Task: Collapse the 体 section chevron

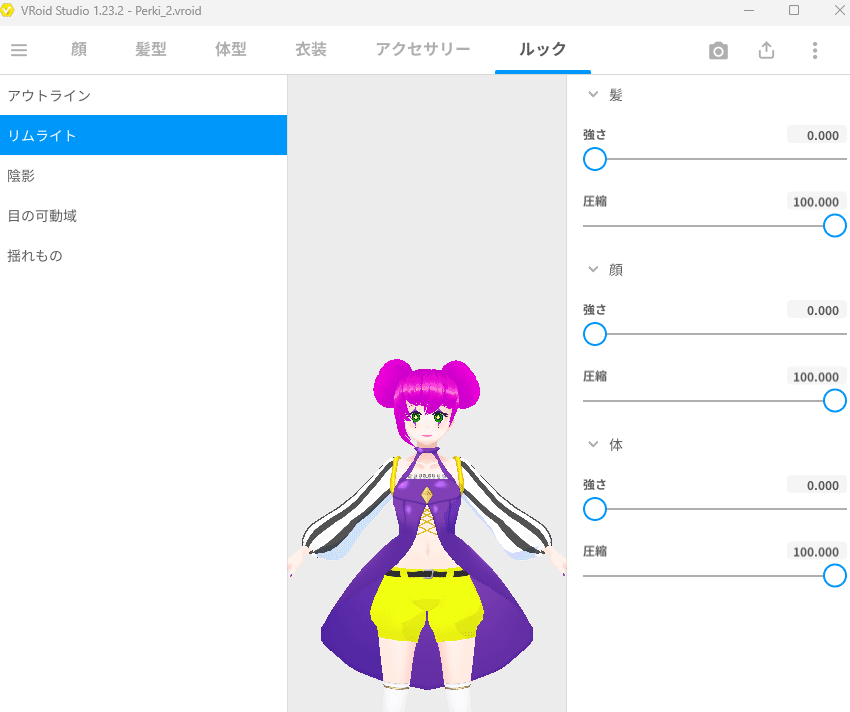Action: point(593,444)
